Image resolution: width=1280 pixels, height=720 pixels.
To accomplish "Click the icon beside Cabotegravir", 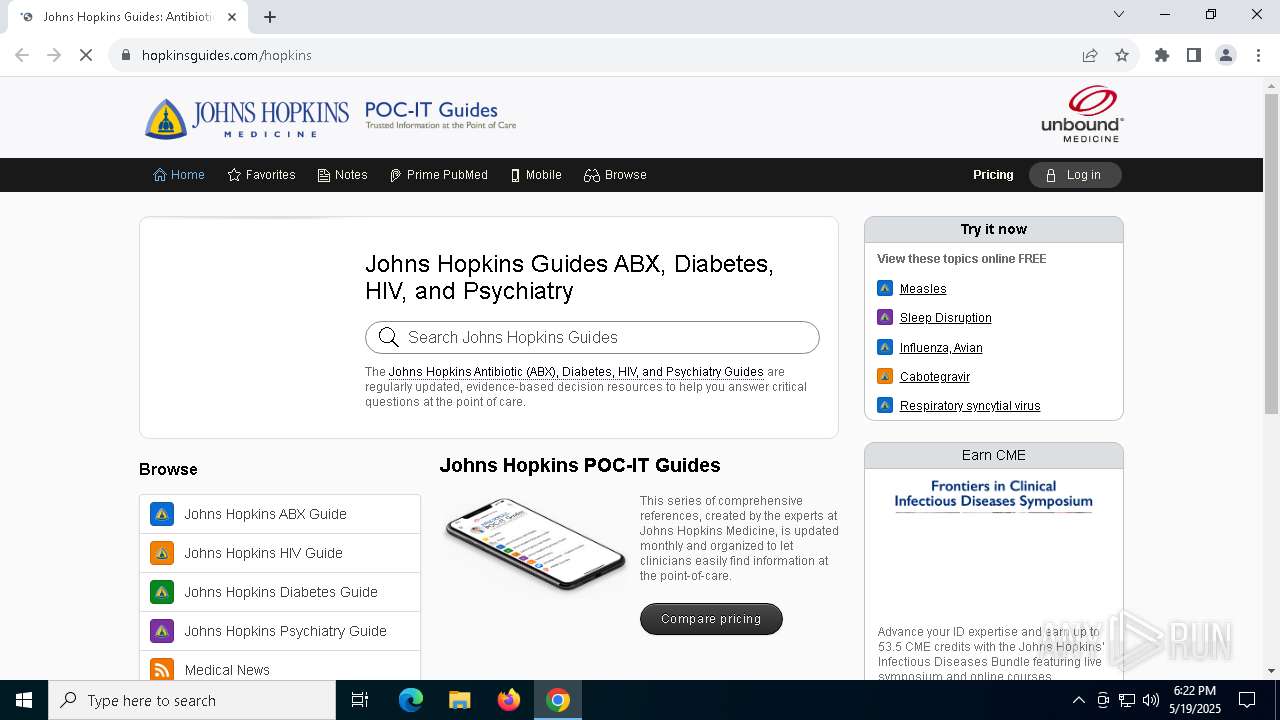I will coord(885,376).
